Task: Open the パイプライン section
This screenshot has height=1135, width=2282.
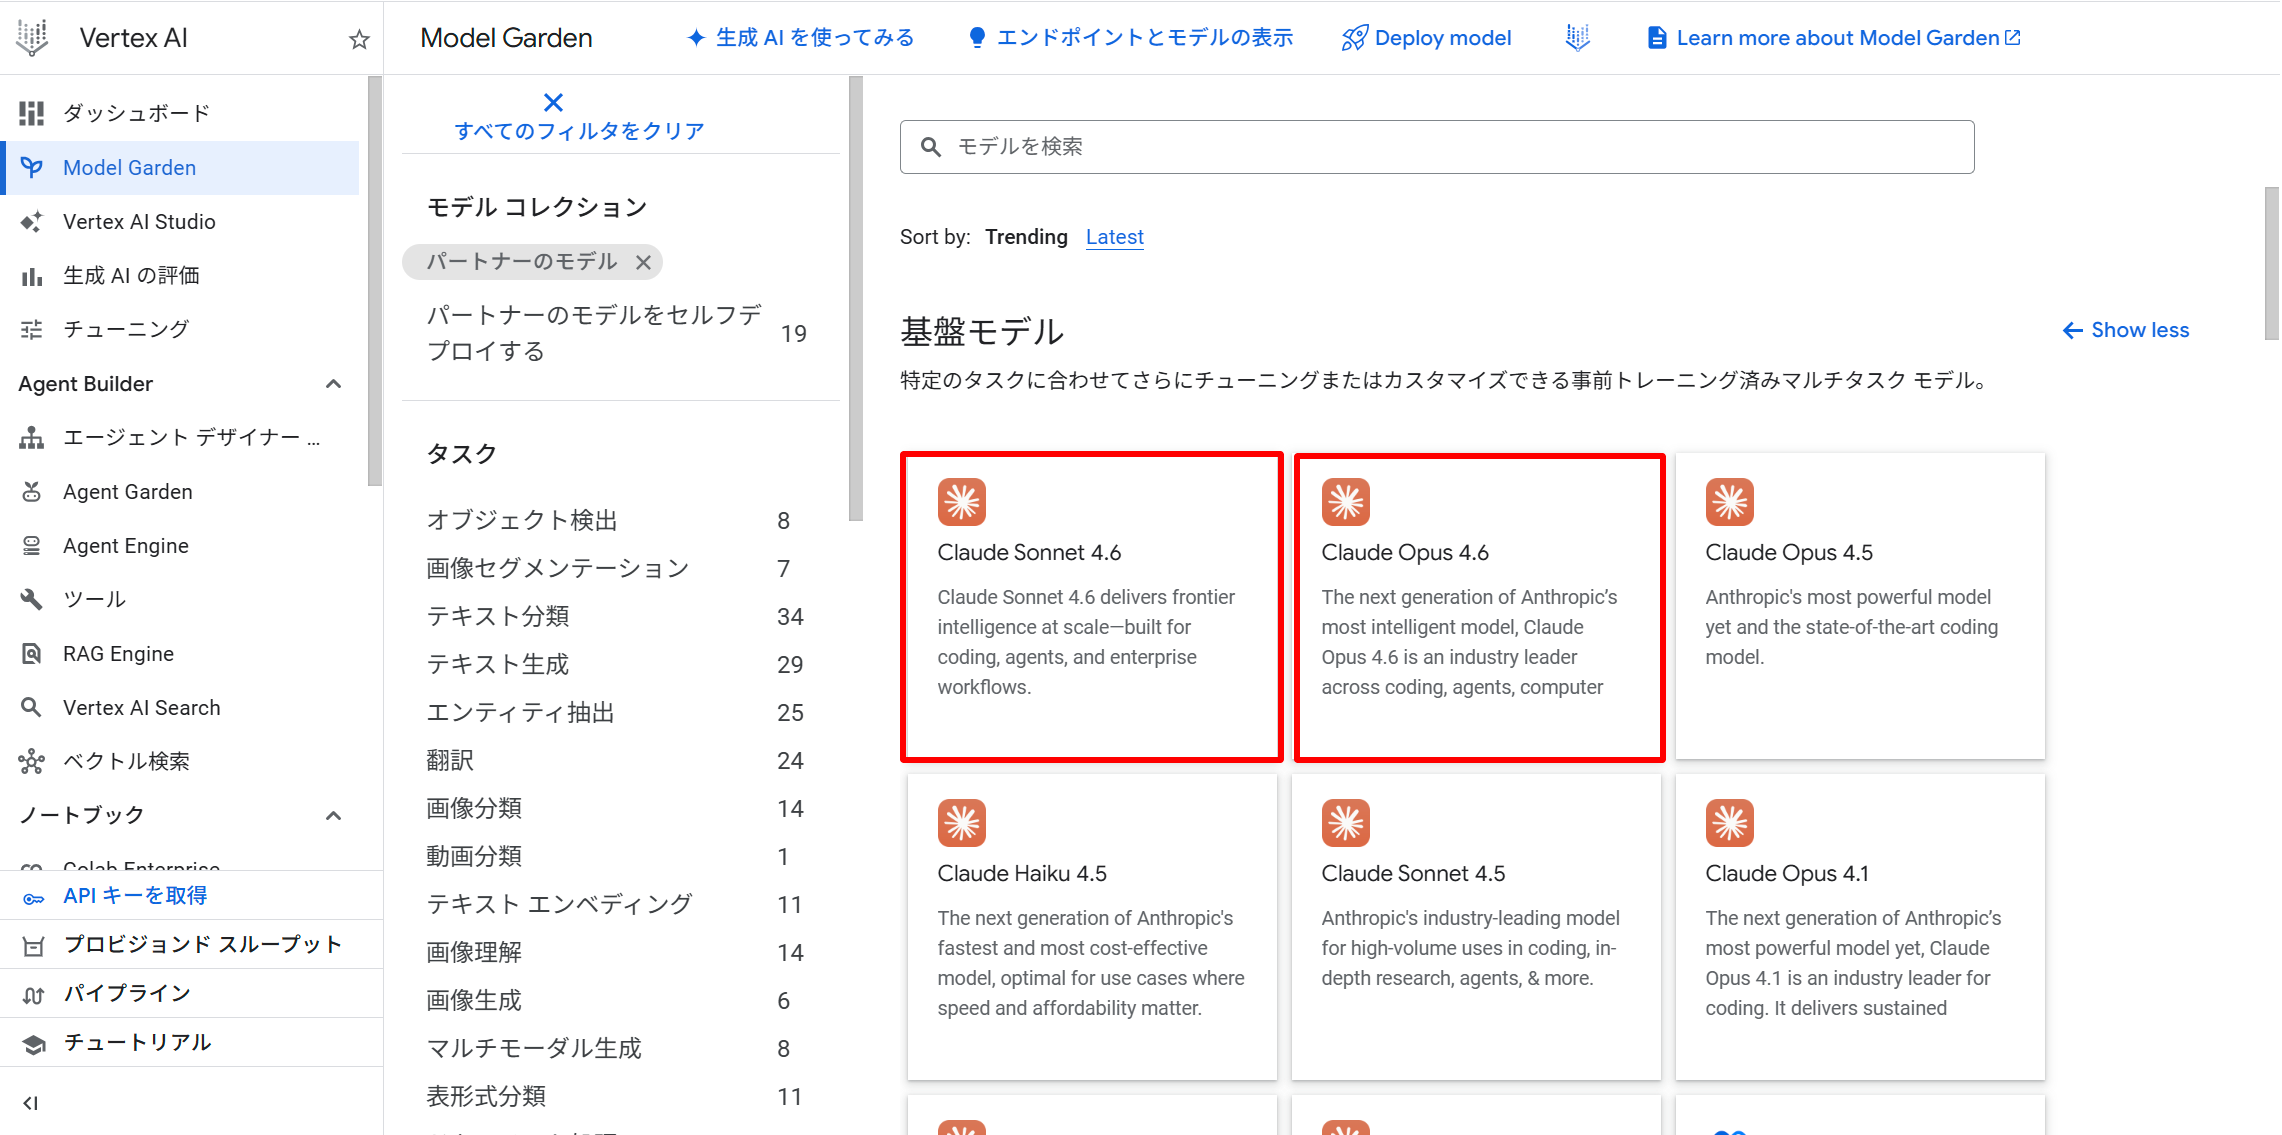Action: tap(126, 992)
